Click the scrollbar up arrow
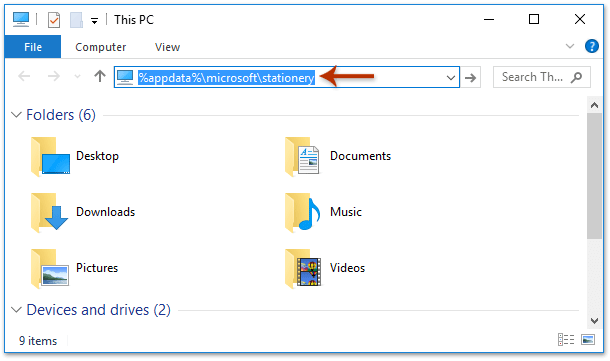This screenshot has height=361, width=610. click(594, 105)
